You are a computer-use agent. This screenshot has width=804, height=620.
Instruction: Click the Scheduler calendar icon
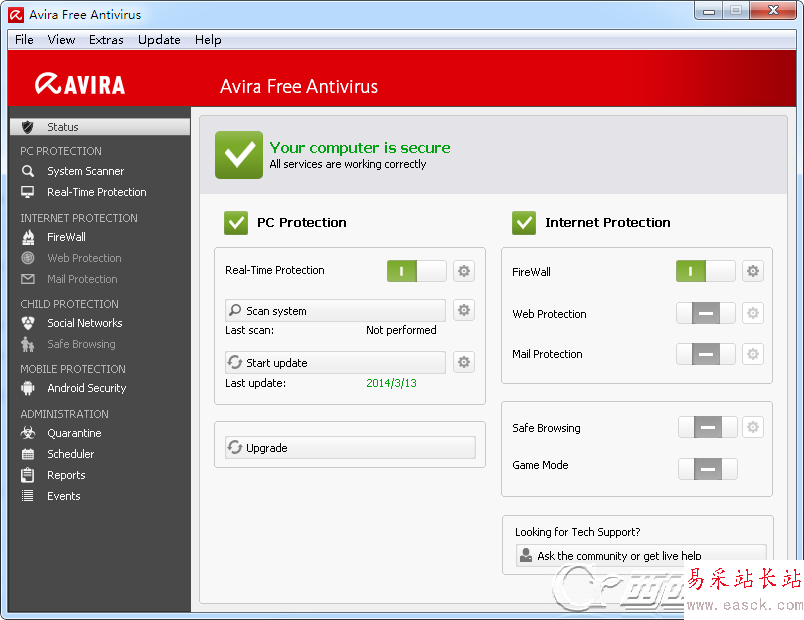(x=28, y=454)
